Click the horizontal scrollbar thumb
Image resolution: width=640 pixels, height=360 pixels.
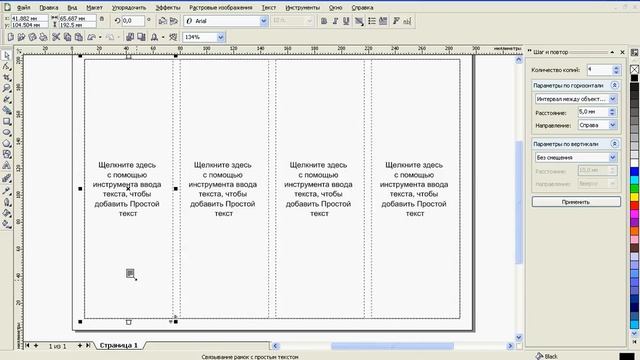[x=392, y=346]
